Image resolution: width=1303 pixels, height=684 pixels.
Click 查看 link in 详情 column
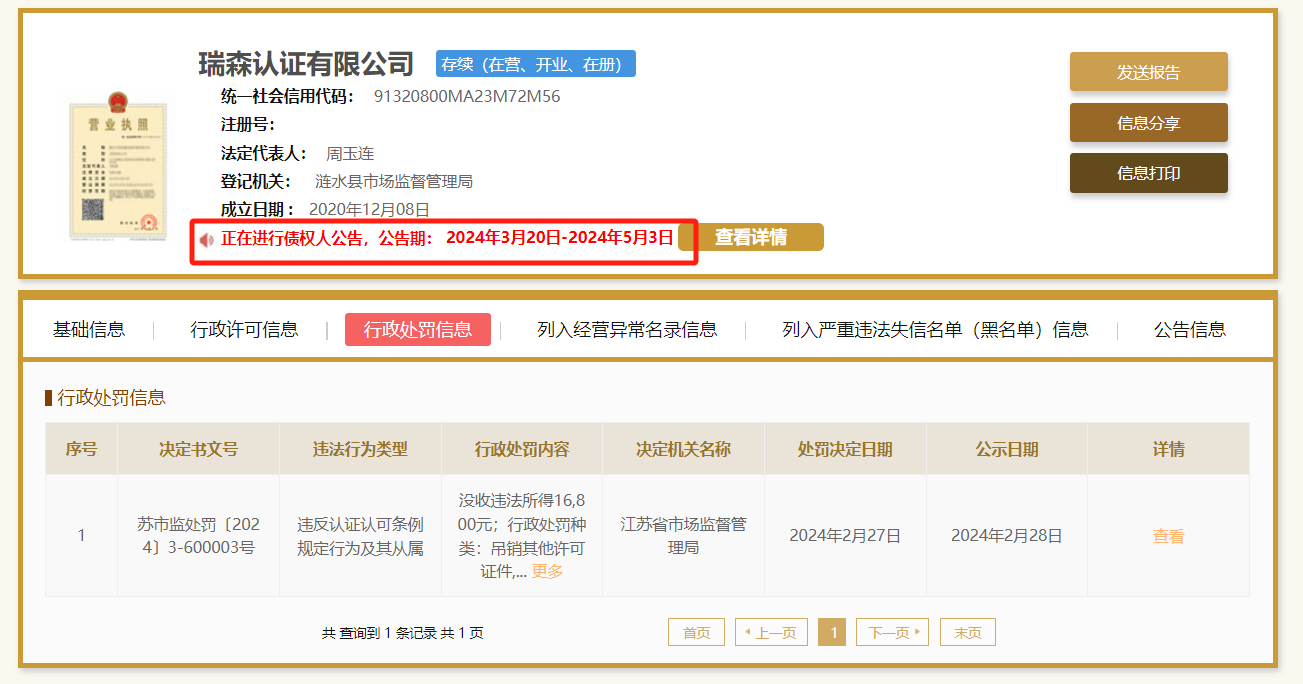[x=1167, y=536]
